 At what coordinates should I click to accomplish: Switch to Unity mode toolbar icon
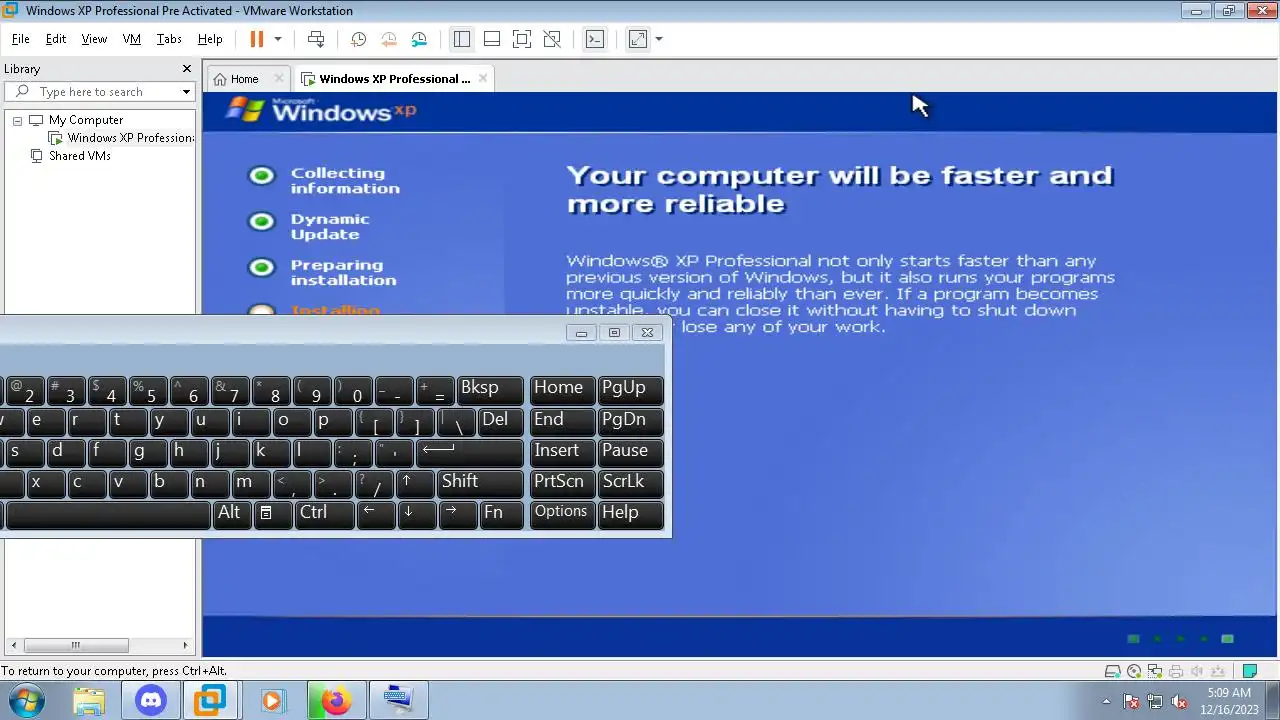tap(552, 39)
